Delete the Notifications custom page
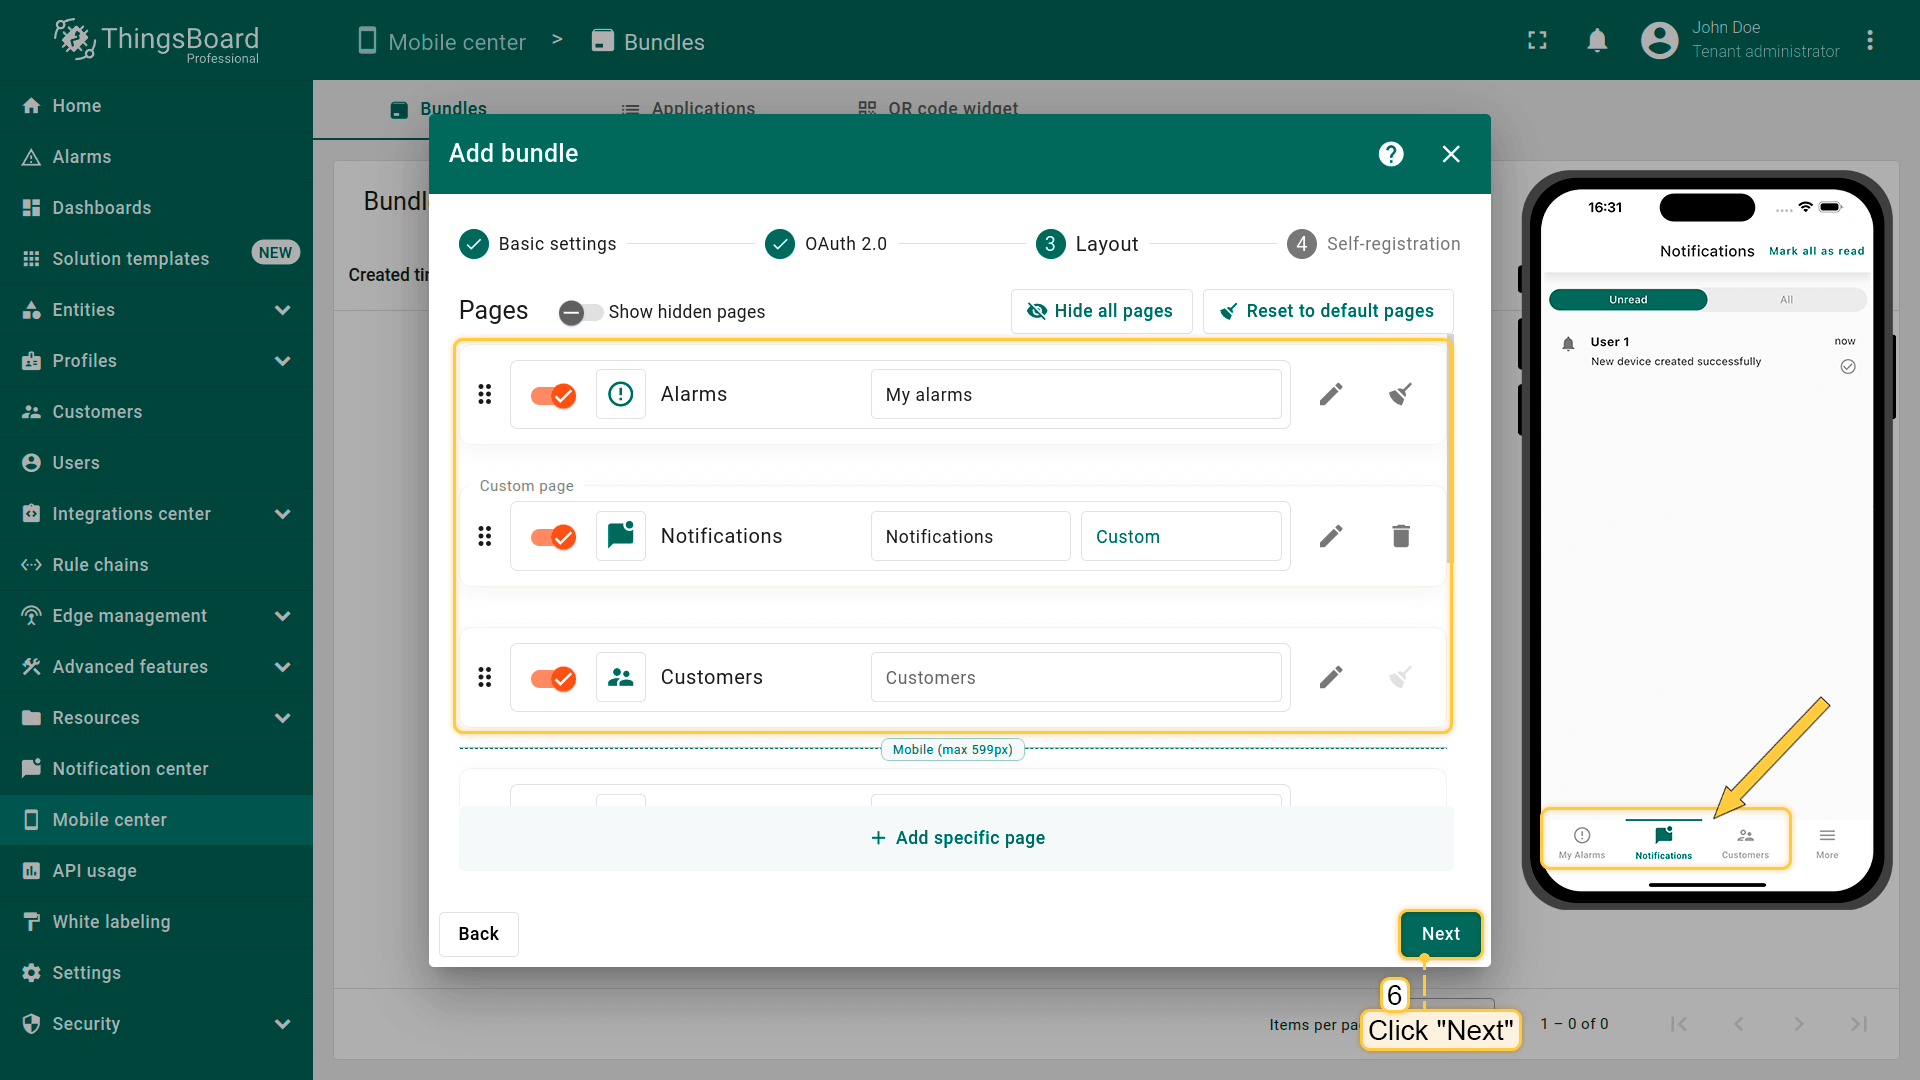This screenshot has height=1080, width=1920. (1400, 536)
